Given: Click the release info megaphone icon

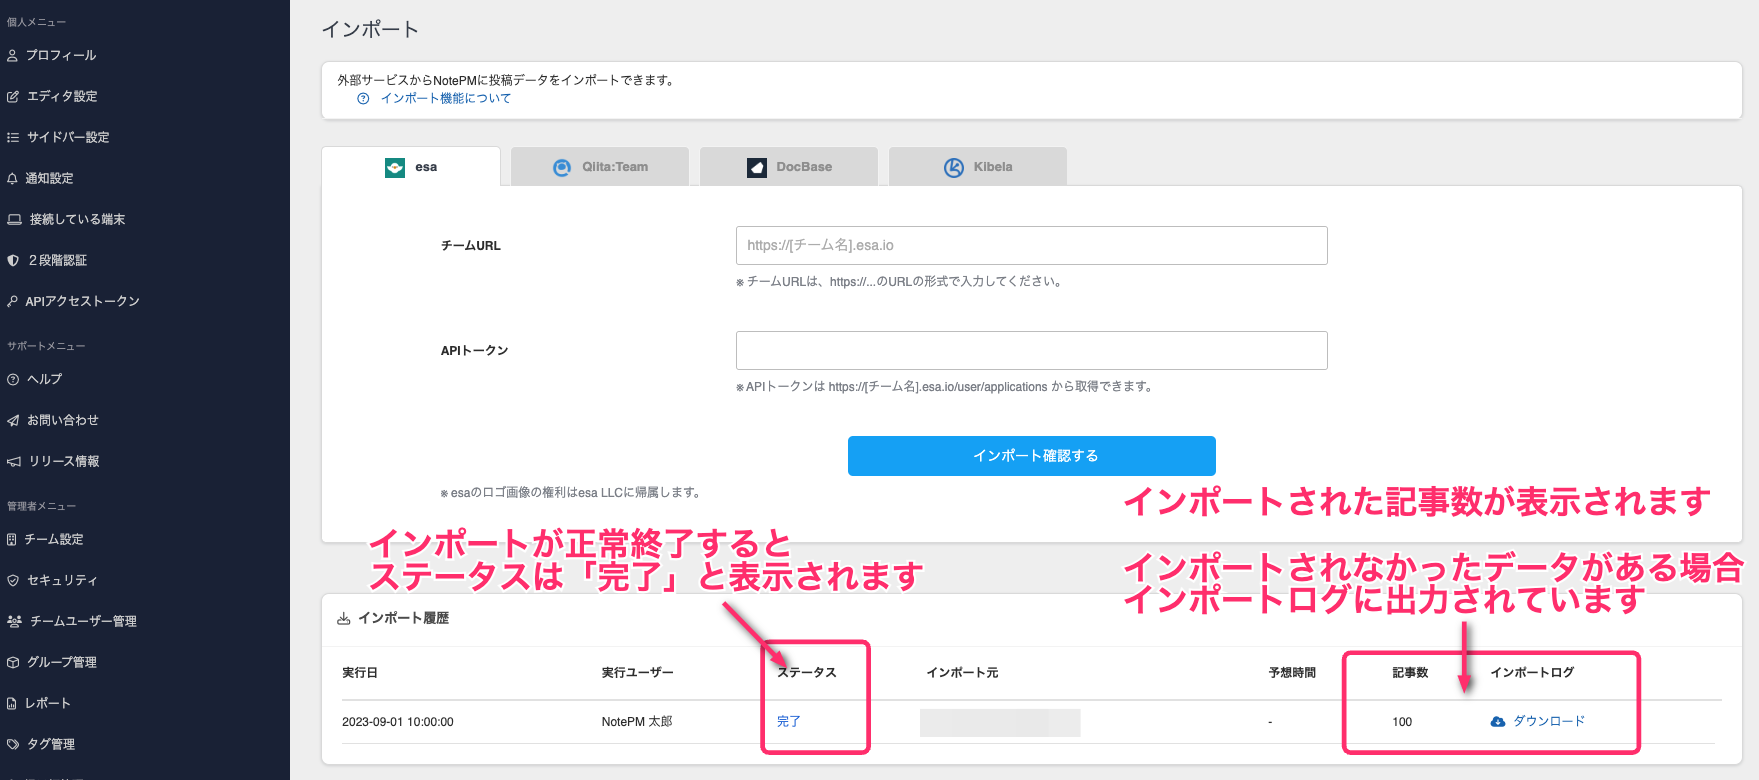Looking at the screenshot, I should pyautogui.click(x=13, y=461).
